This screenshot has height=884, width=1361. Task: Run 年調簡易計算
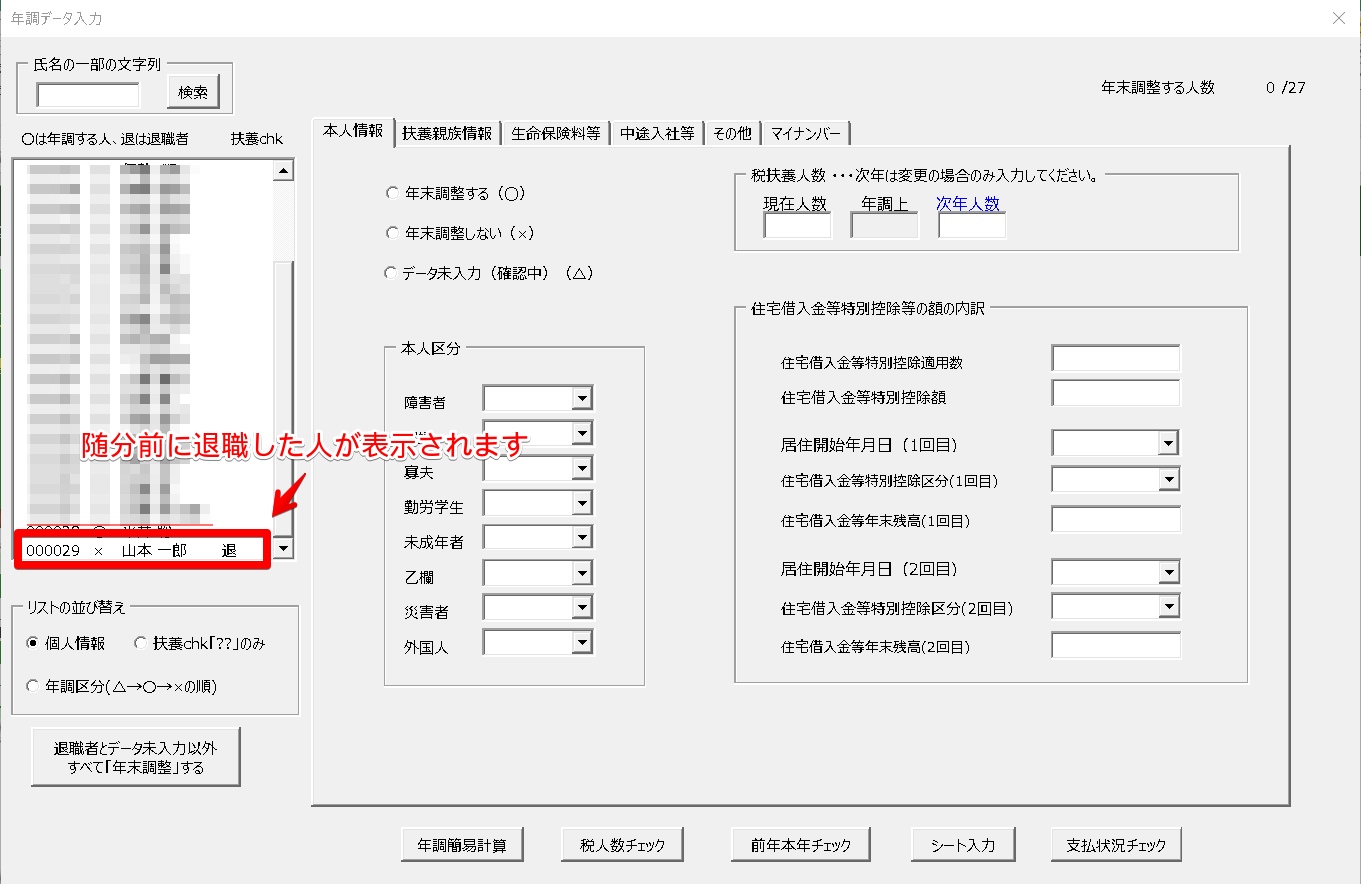point(462,845)
